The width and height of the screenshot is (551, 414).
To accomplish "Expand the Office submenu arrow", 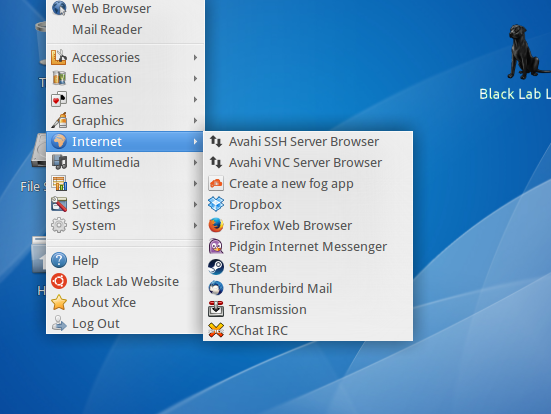I will [195, 183].
